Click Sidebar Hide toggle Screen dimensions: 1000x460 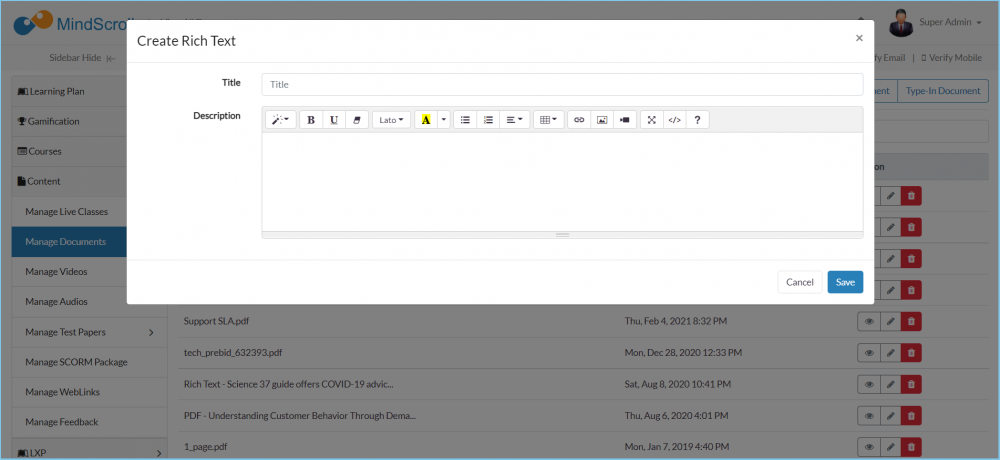click(82, 57)
